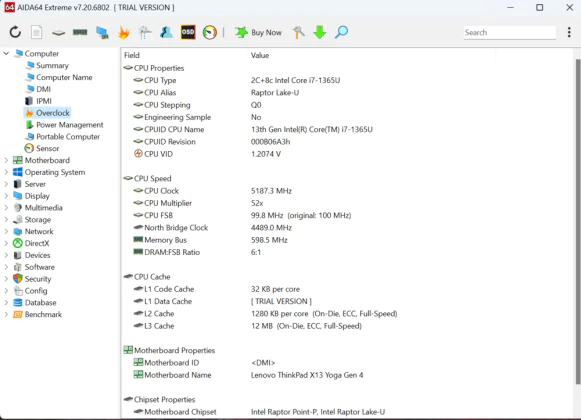
Task: Click the green download arrow icon
Action: pyautogui.click(x=319, y=32)
